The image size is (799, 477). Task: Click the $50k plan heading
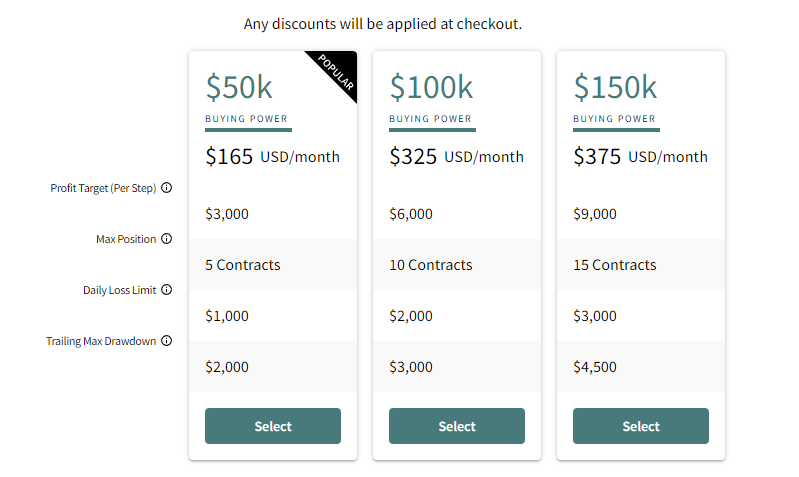click(239, 88)
